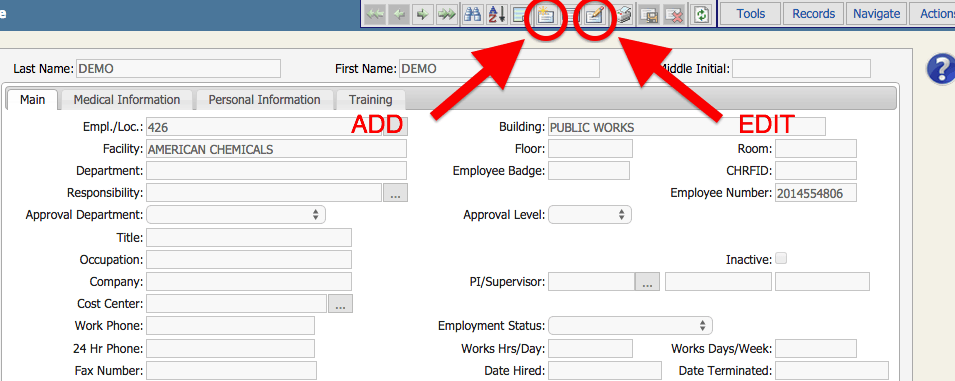This screenshot has width=955, height=381.
Task: Click the Last Name field
Action: [x=178, y=69]
